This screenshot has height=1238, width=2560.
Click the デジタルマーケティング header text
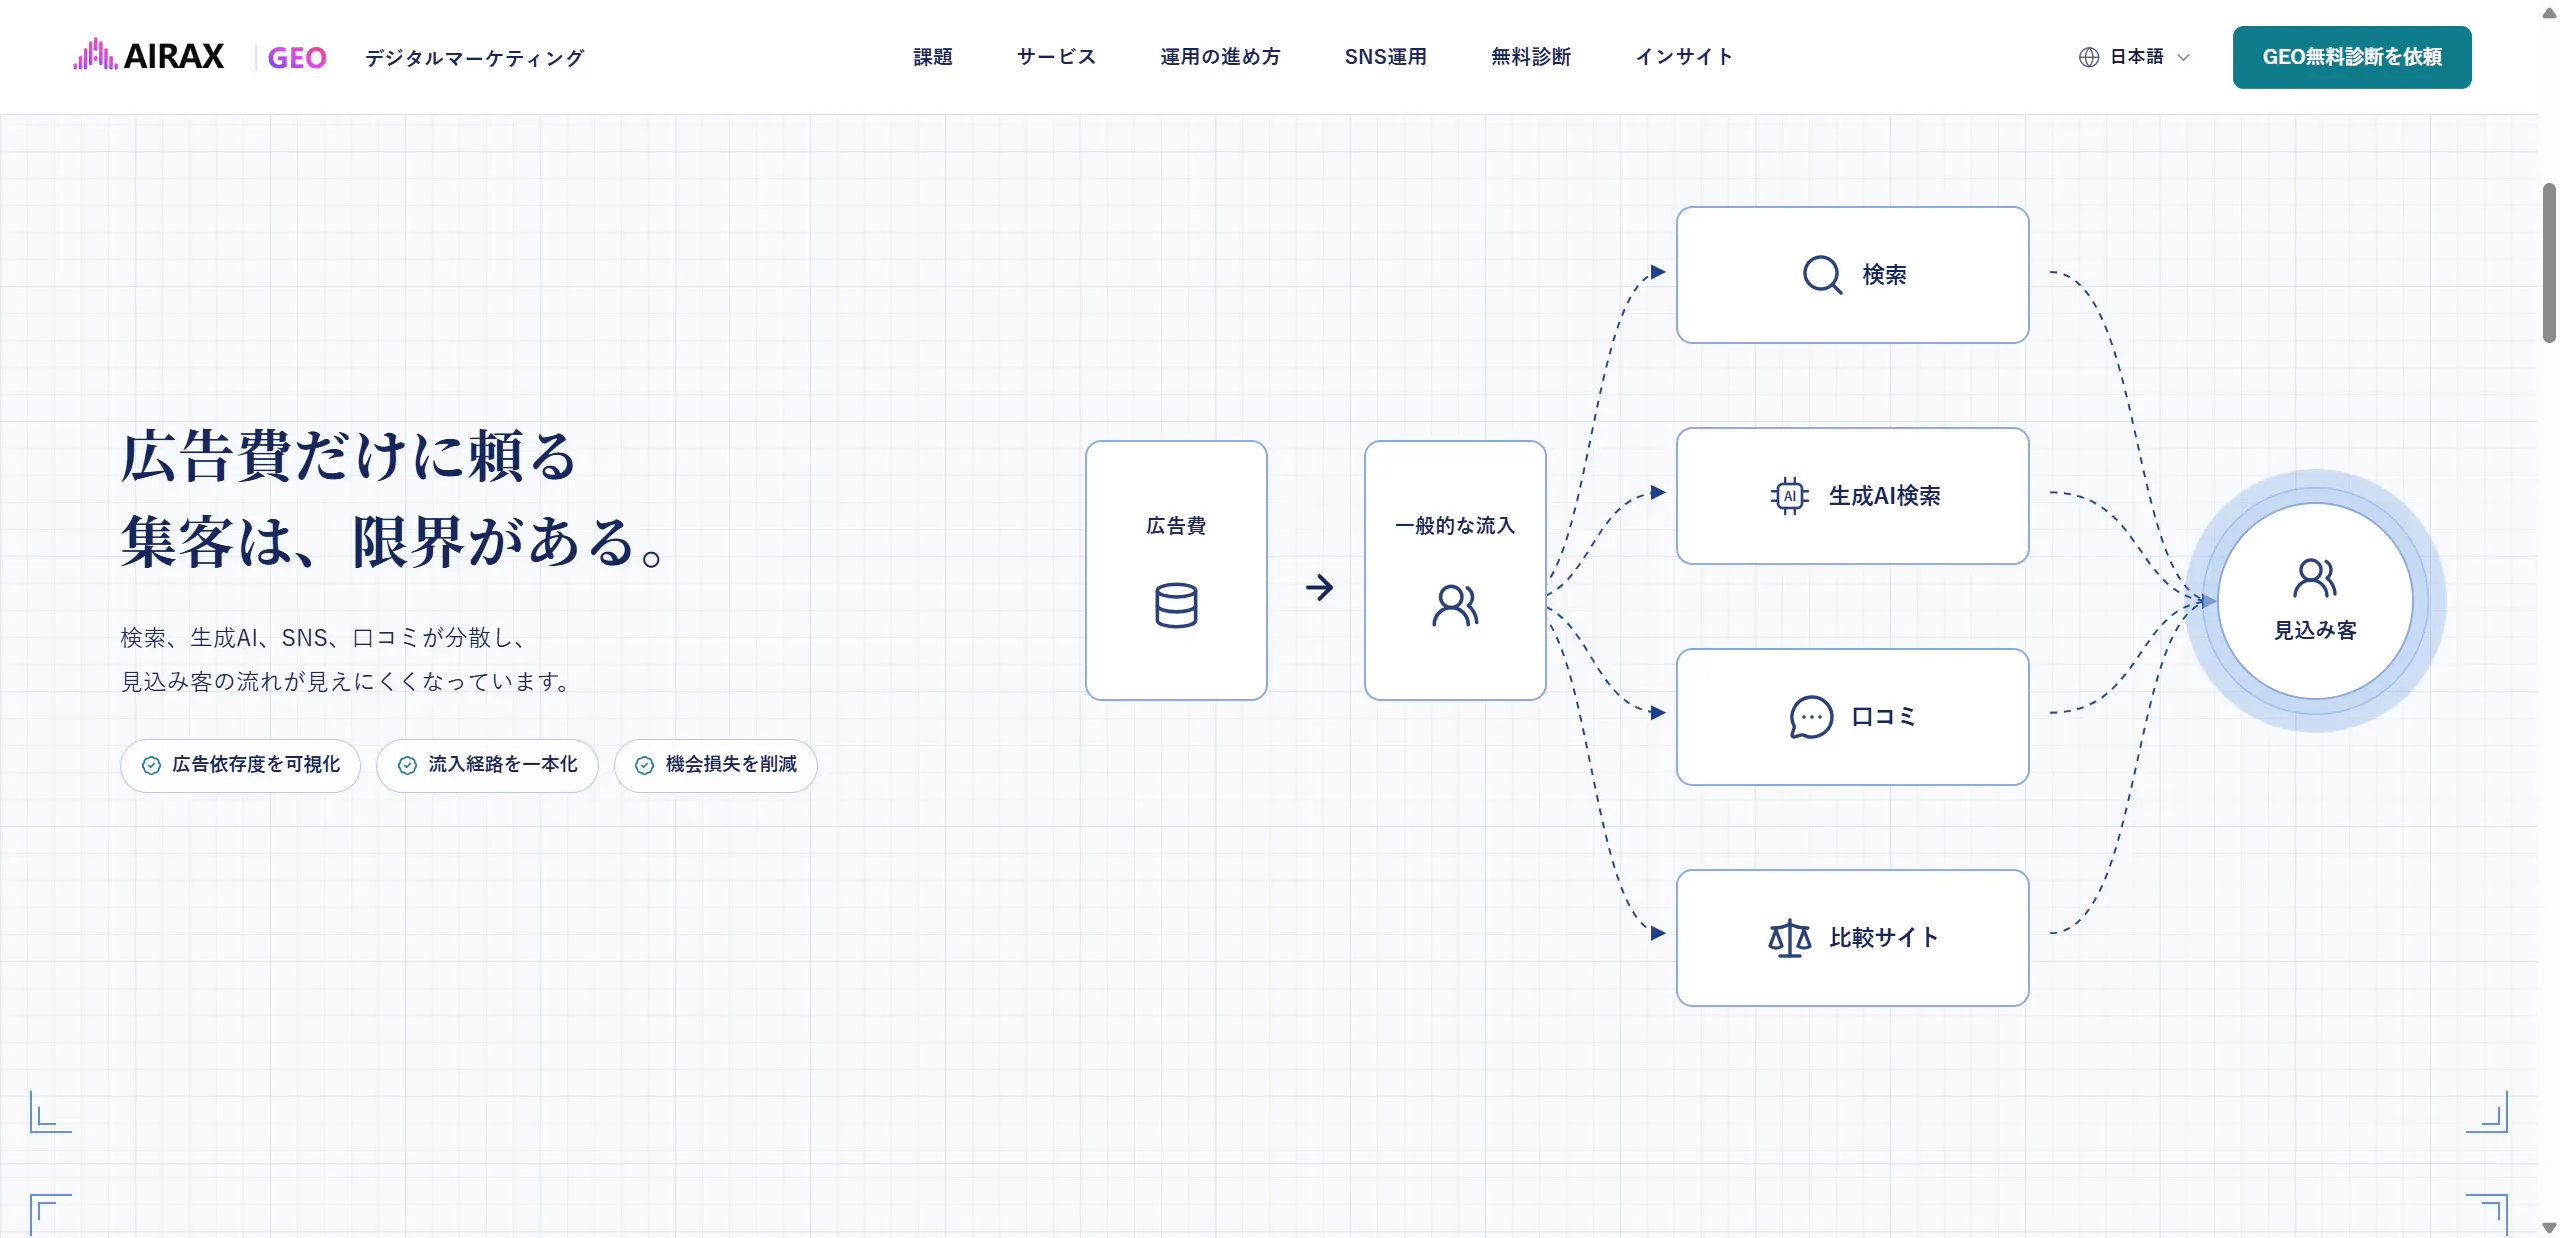coord(474,58)
